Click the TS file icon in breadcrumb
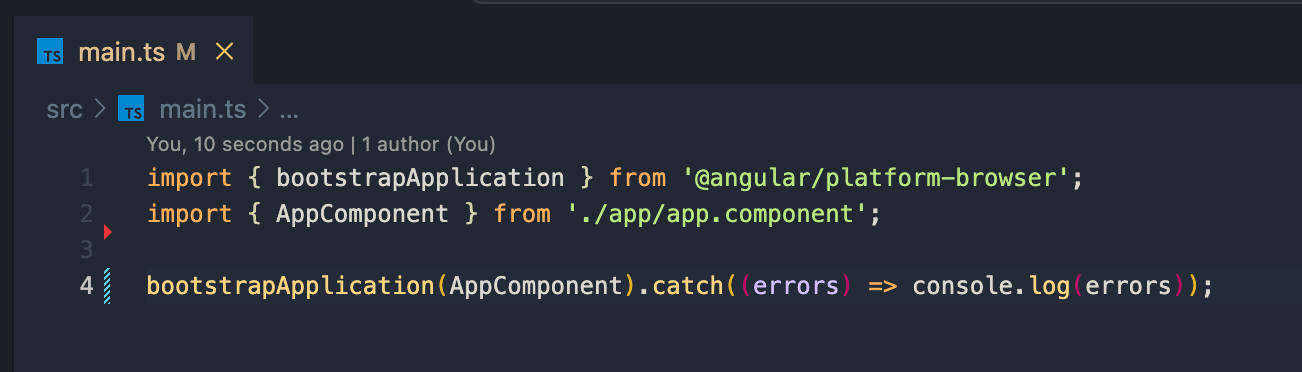The image size is (1302, 372). 131,108
